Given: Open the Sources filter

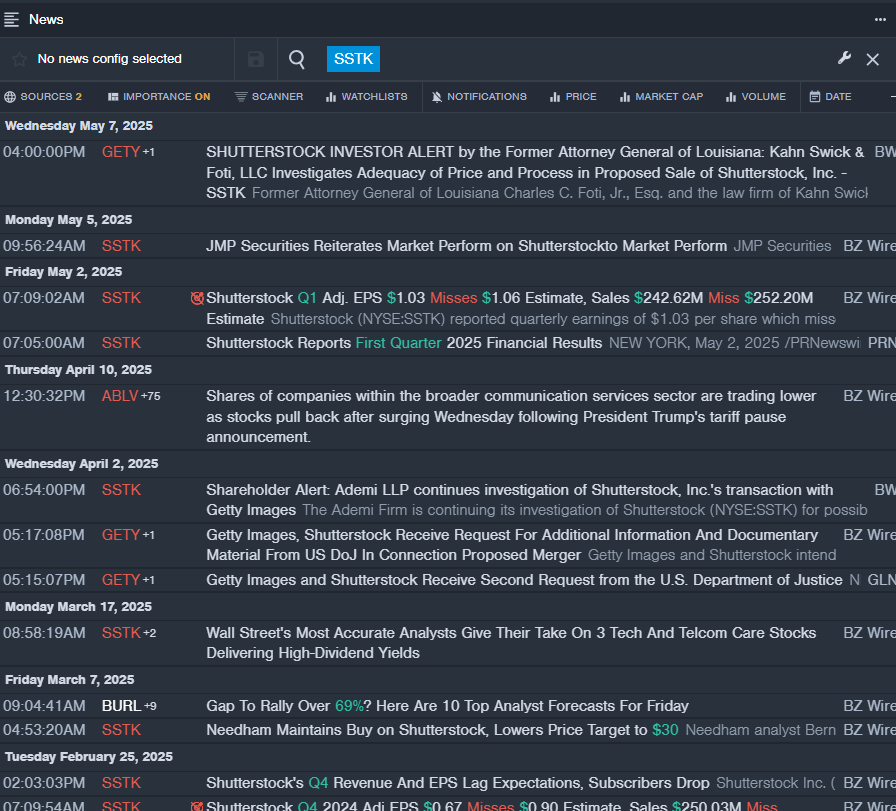Looking at the screenshot, I should pyautogui.click(x=43, y=97).
